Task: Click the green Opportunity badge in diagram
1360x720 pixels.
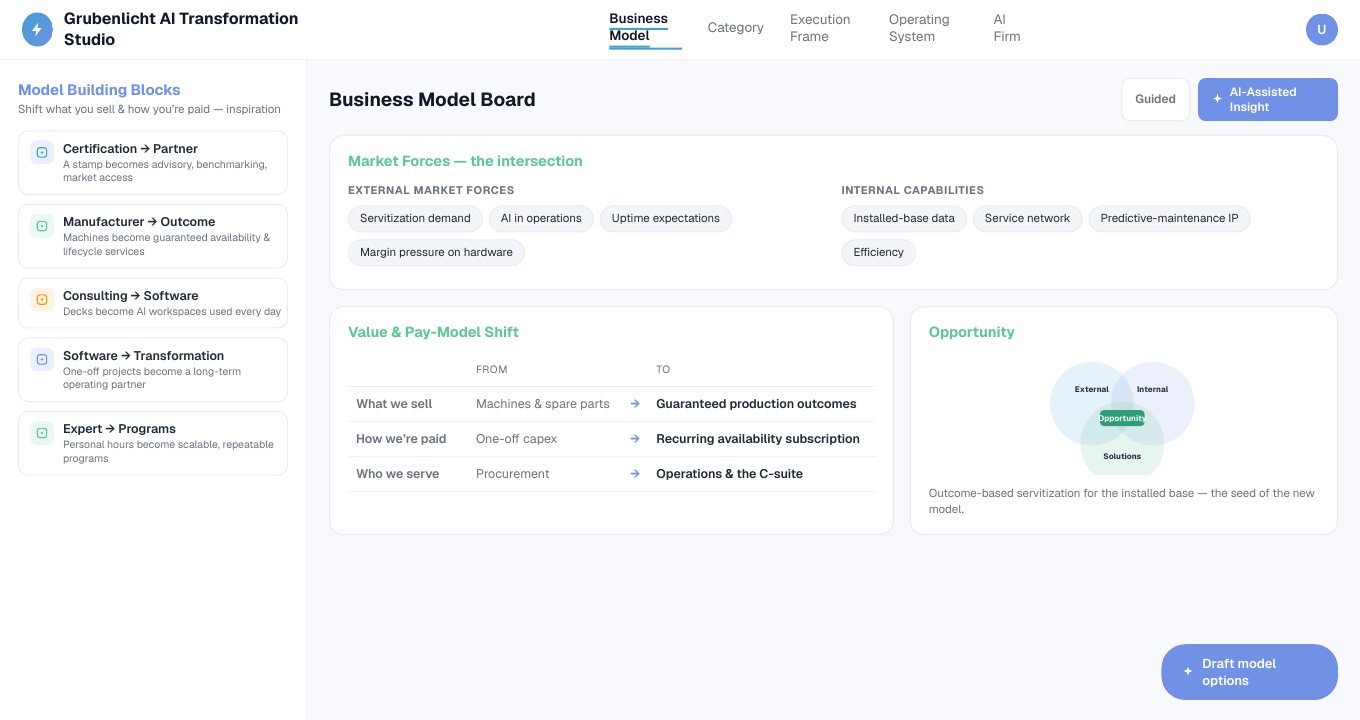Action: pyautogui.click(x=1122, y=418)
